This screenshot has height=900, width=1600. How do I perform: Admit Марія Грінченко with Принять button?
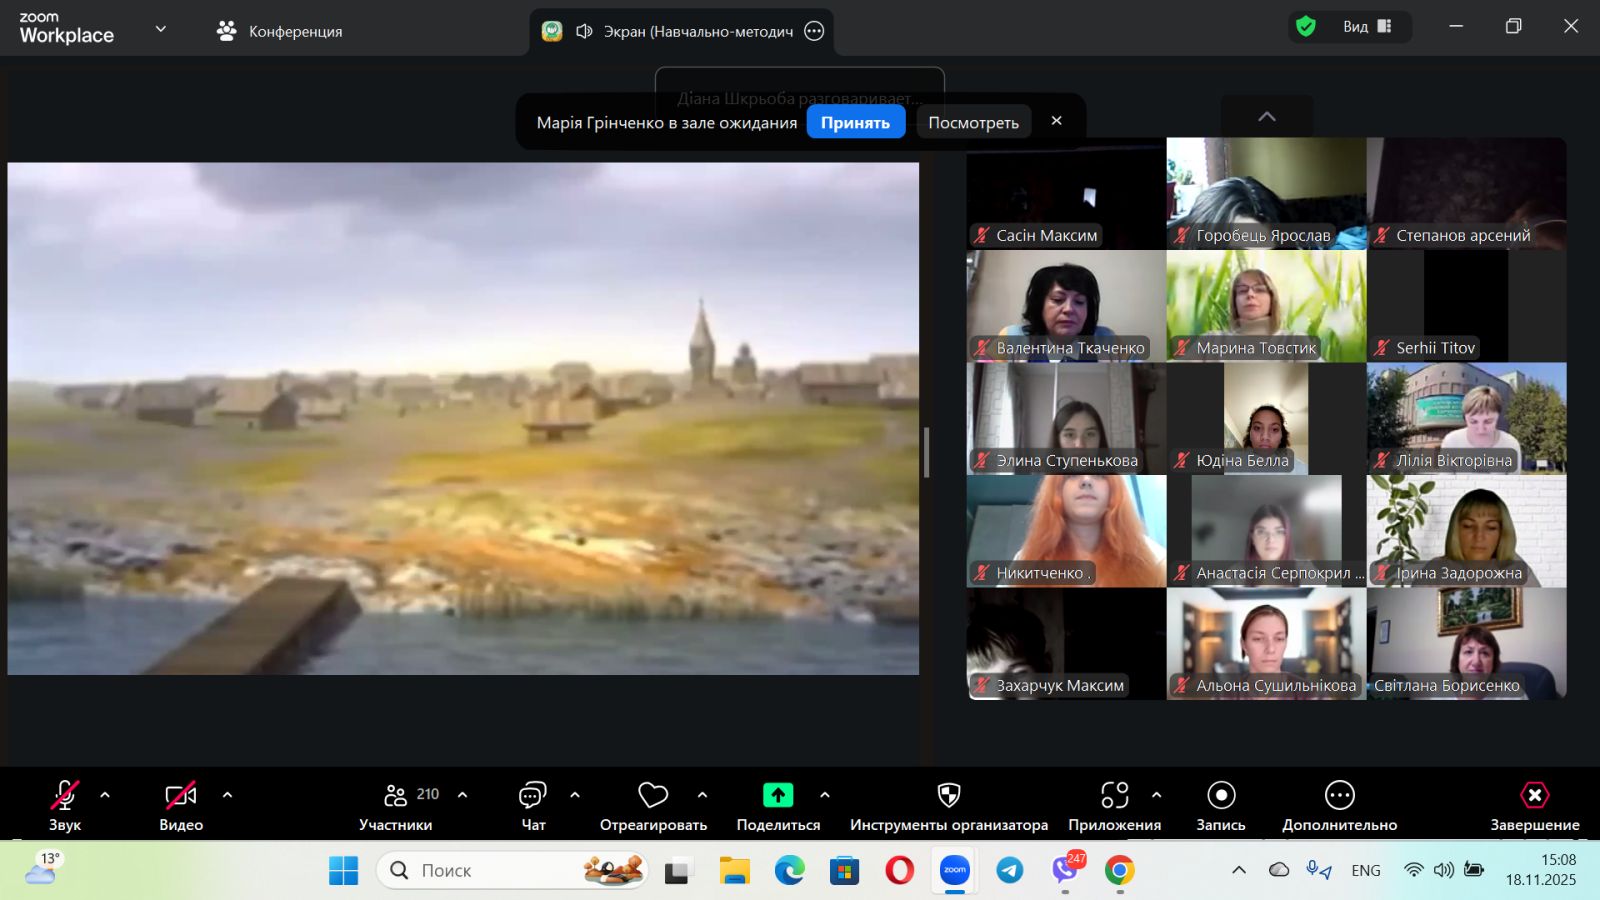pos(855,122)
